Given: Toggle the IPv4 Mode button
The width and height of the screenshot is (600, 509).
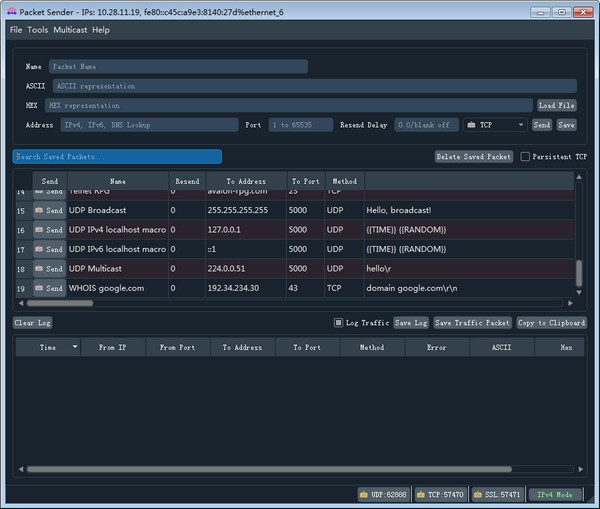Looking at the screenshot, I should tap(555, 494).
